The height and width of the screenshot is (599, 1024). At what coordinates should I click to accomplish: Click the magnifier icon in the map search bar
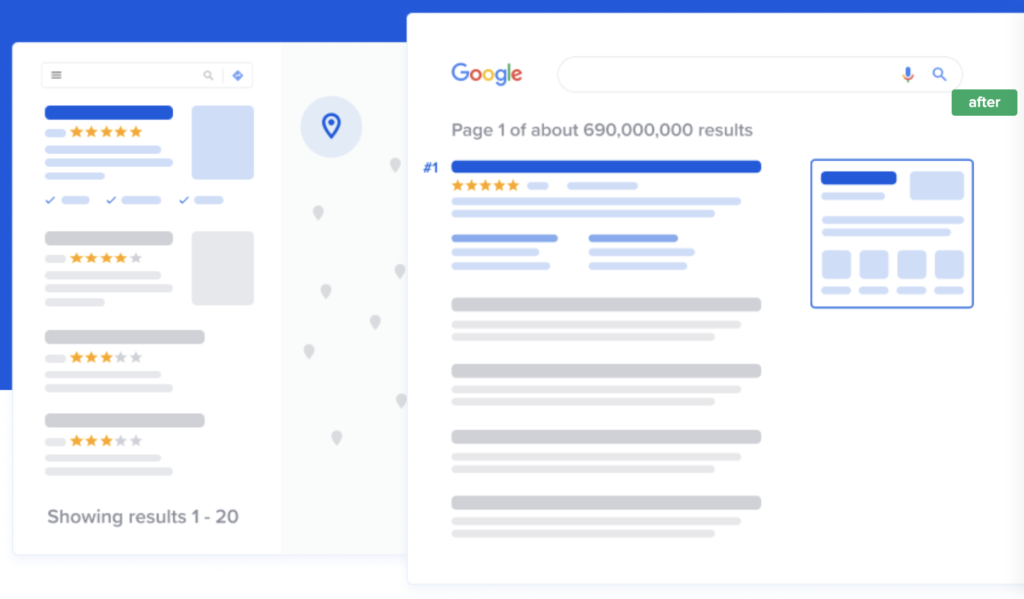click(208, 75)
